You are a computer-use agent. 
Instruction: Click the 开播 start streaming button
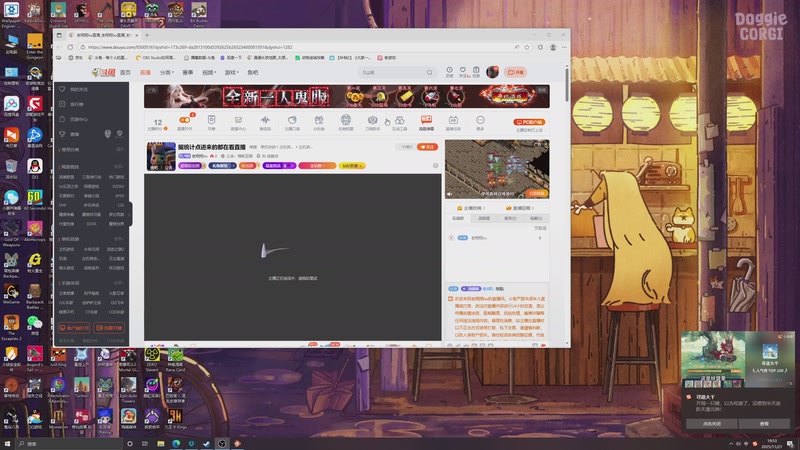pos(515,72)
